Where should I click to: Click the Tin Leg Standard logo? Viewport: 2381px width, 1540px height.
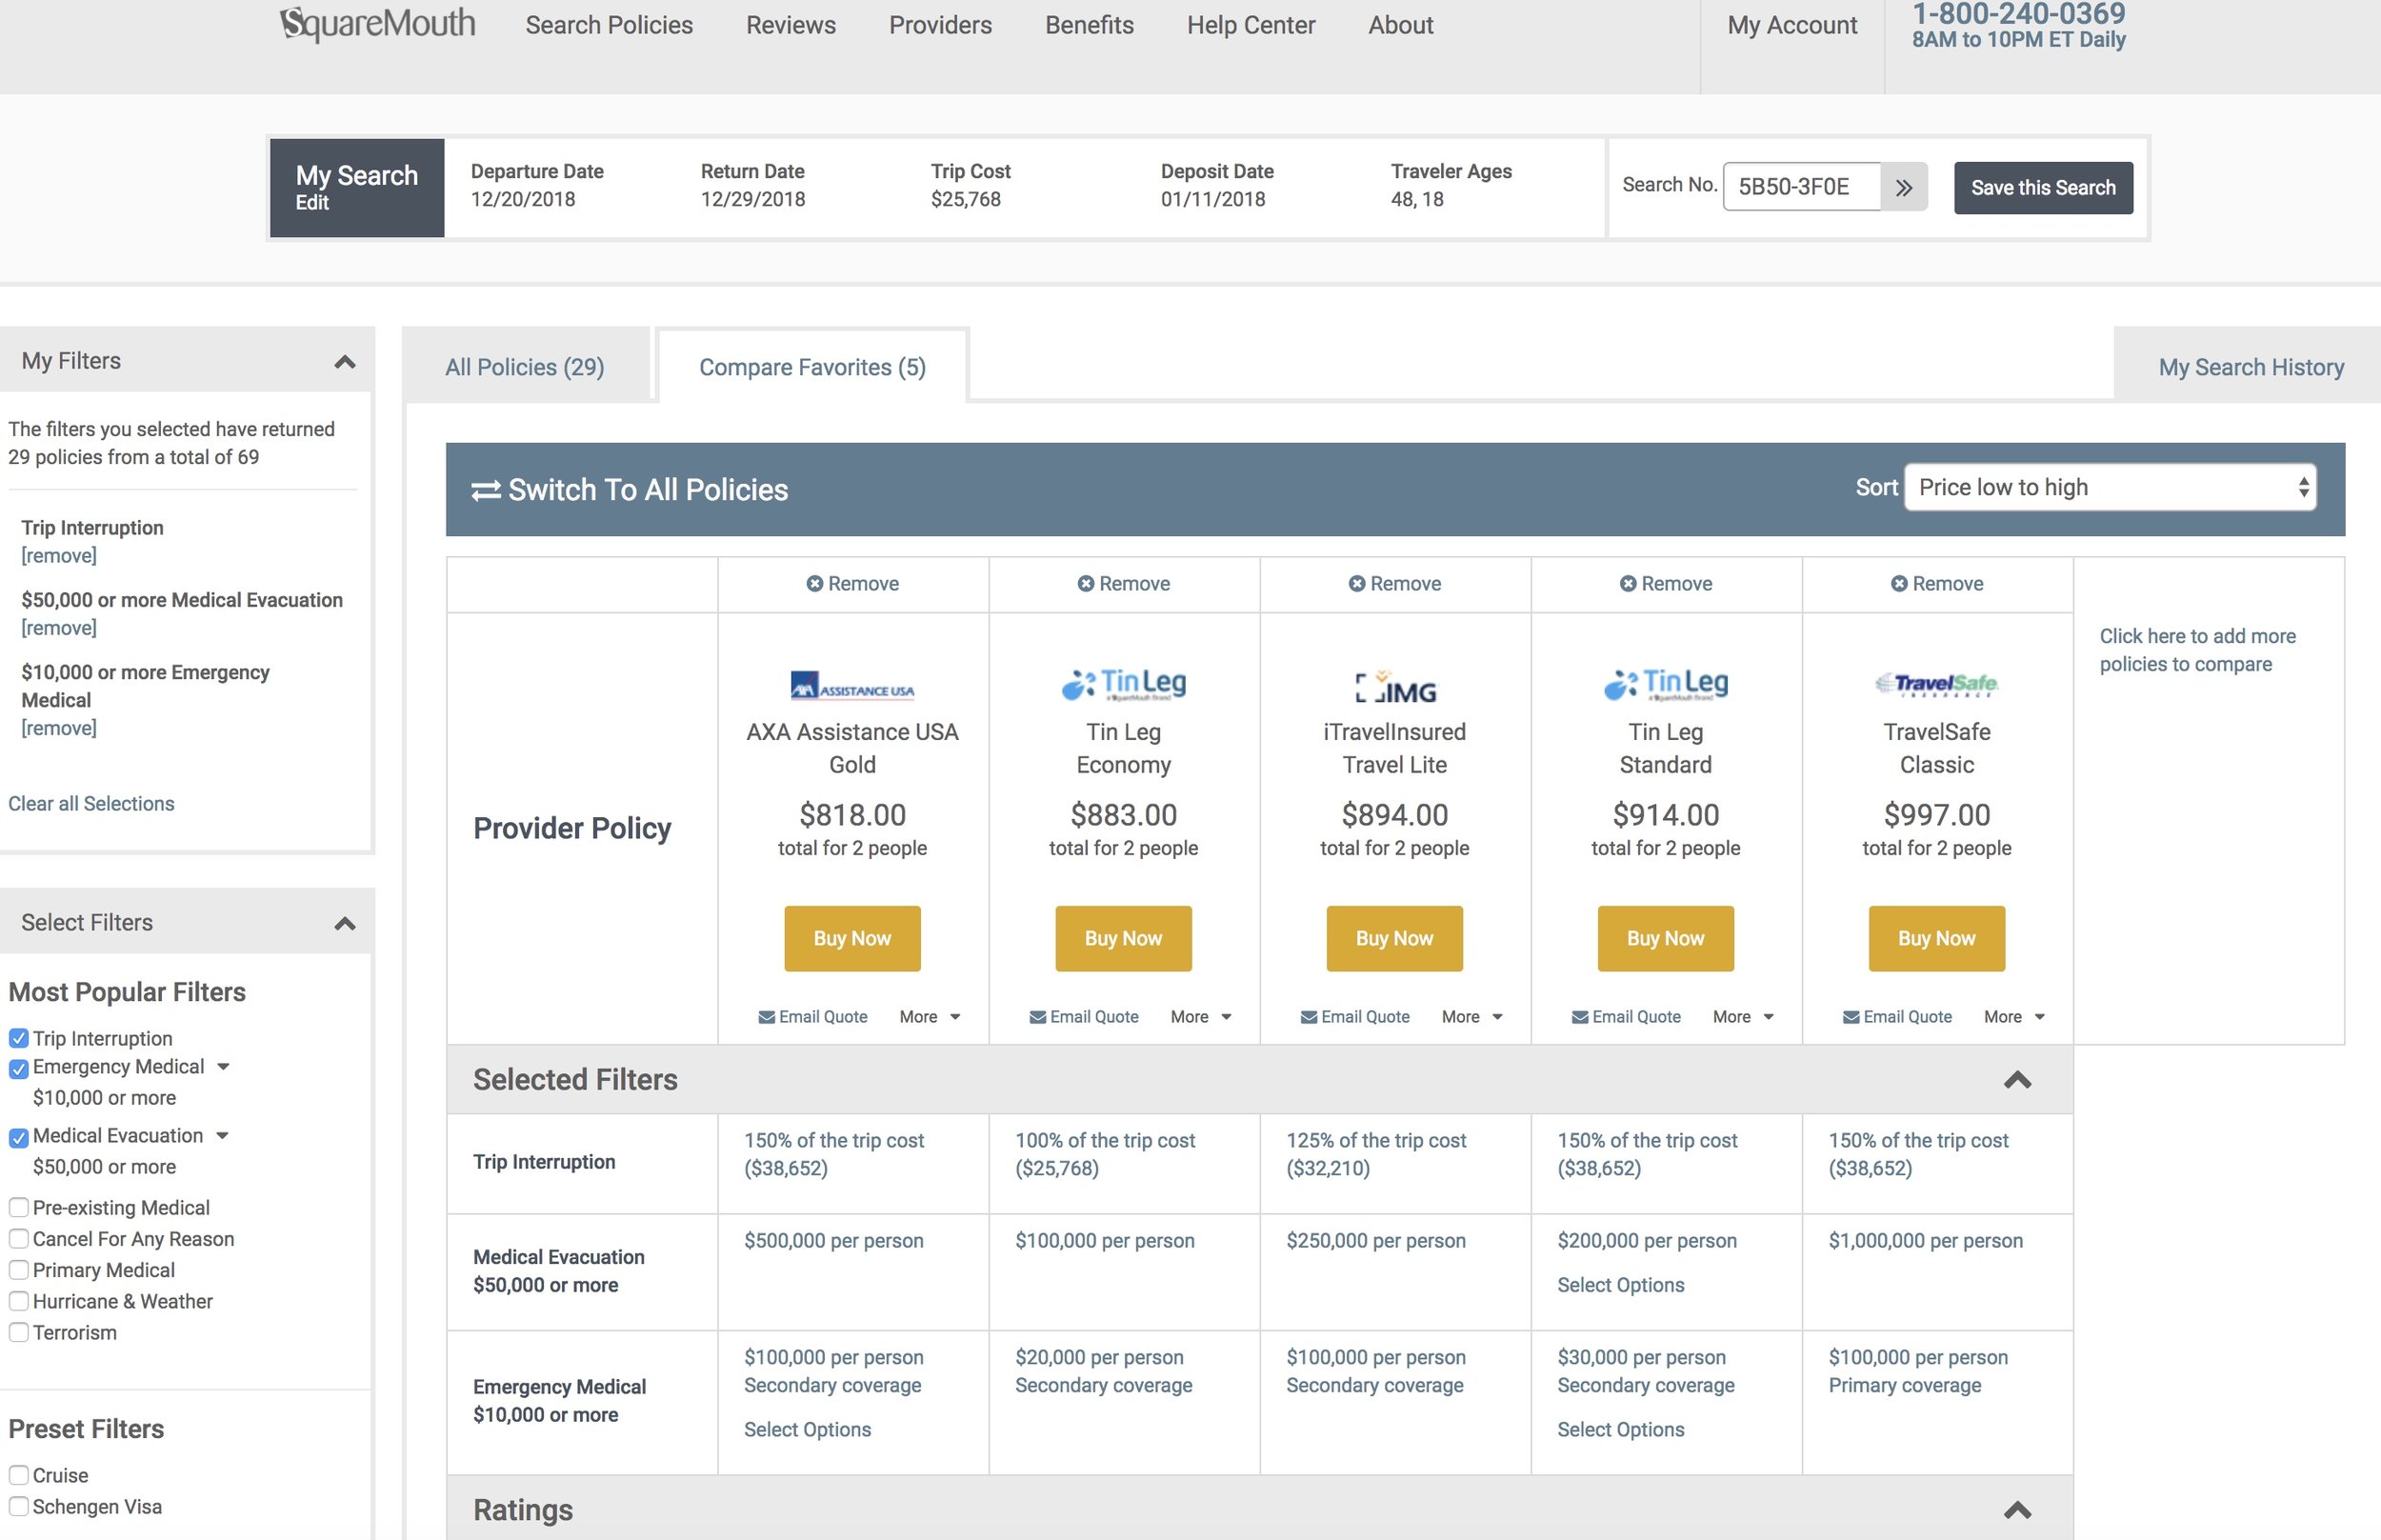tap(1666, 684)
